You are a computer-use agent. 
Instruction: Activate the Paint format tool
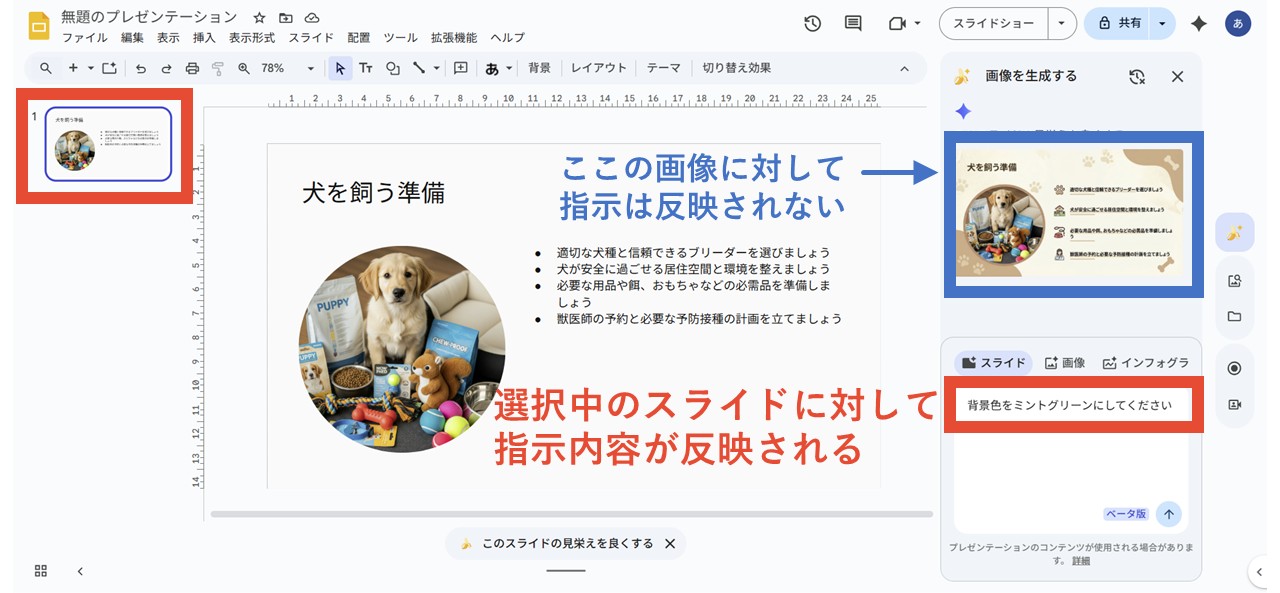click(217, 68)
